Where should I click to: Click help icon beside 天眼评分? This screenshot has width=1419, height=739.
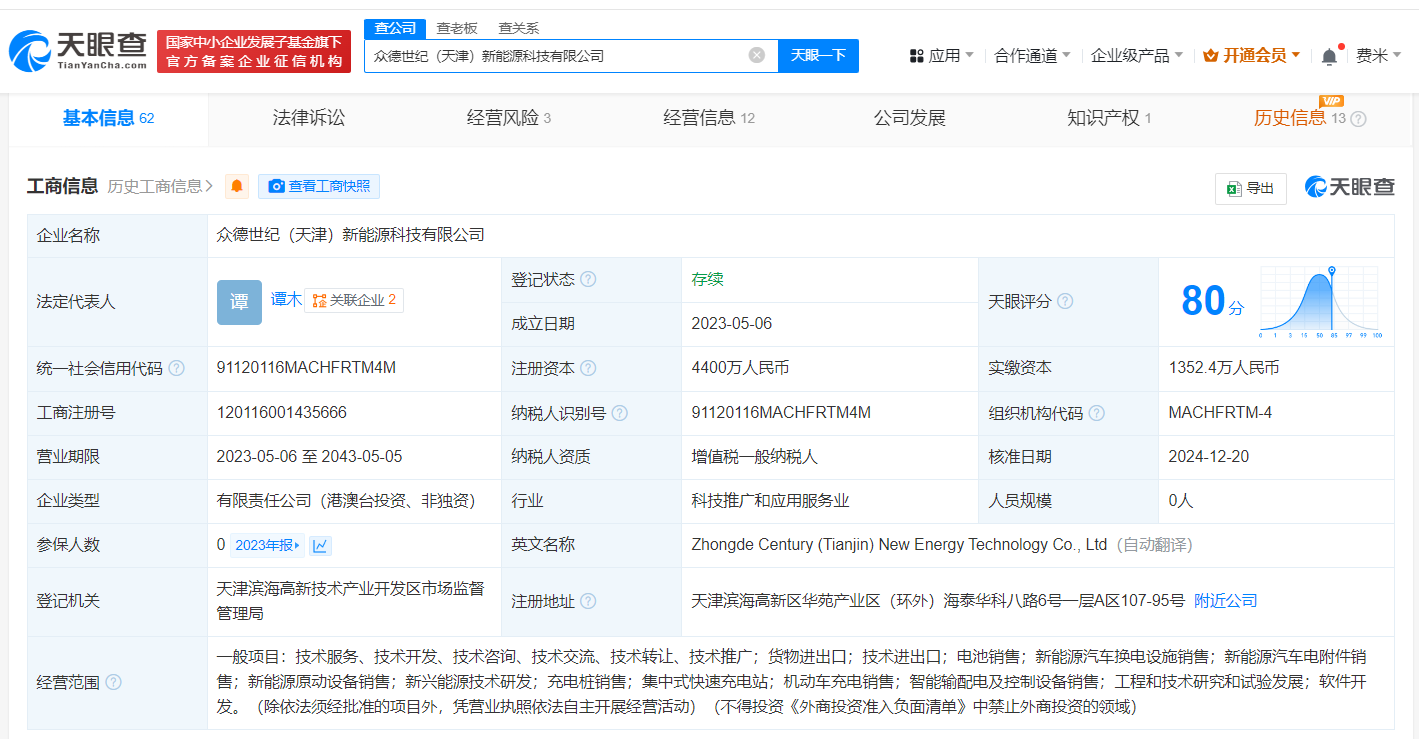[x=1065, y=301]
